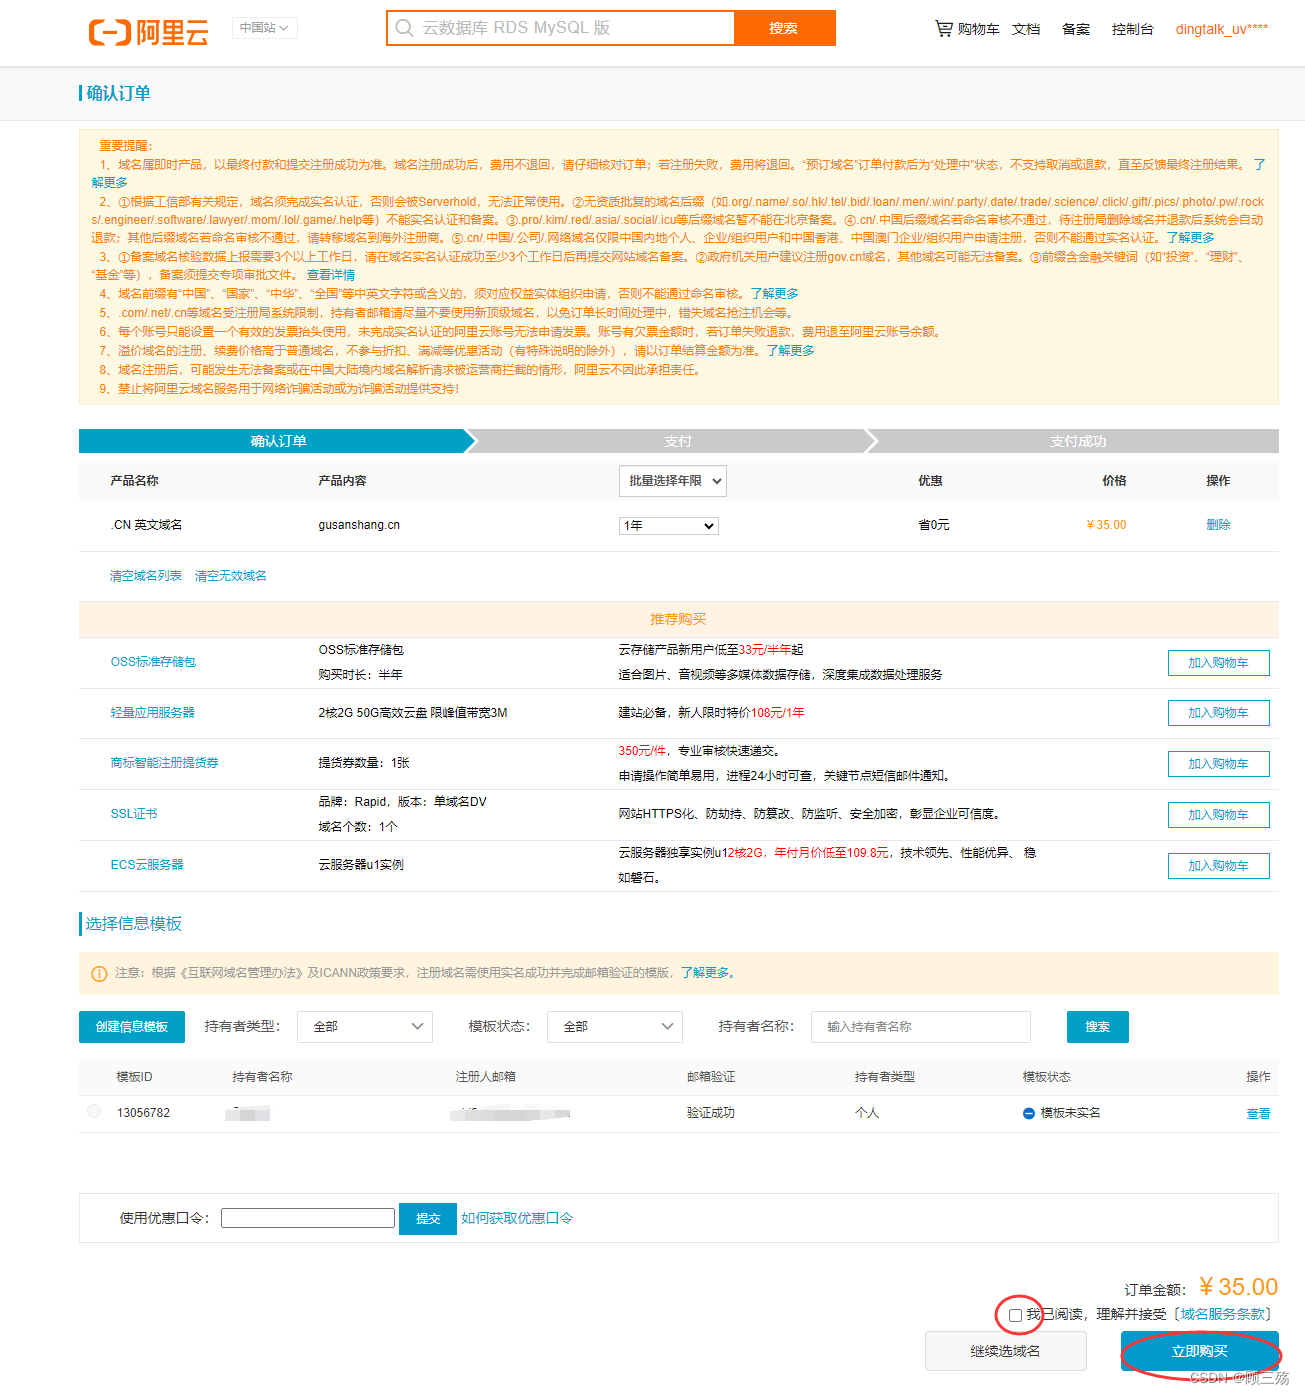
Task: Open the ECS云服务器 product link
Action: (x=147, y=865)
